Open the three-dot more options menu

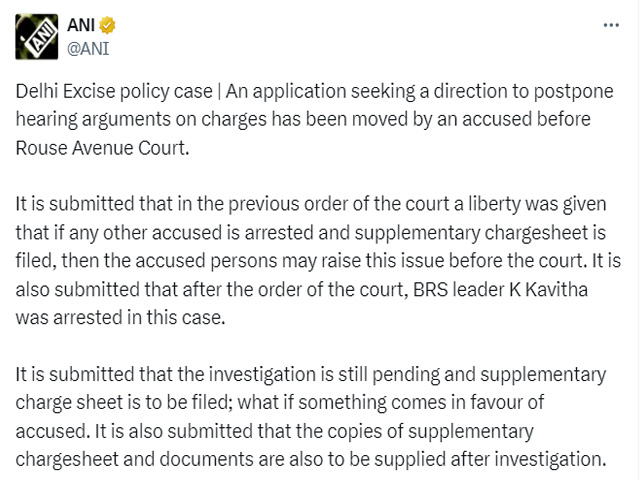point(611,25)
